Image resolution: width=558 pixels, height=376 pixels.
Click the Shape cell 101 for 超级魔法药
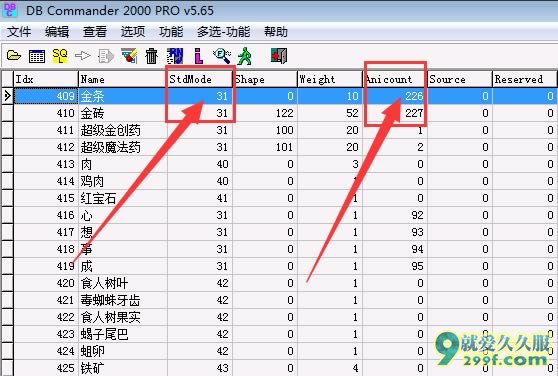265,147
